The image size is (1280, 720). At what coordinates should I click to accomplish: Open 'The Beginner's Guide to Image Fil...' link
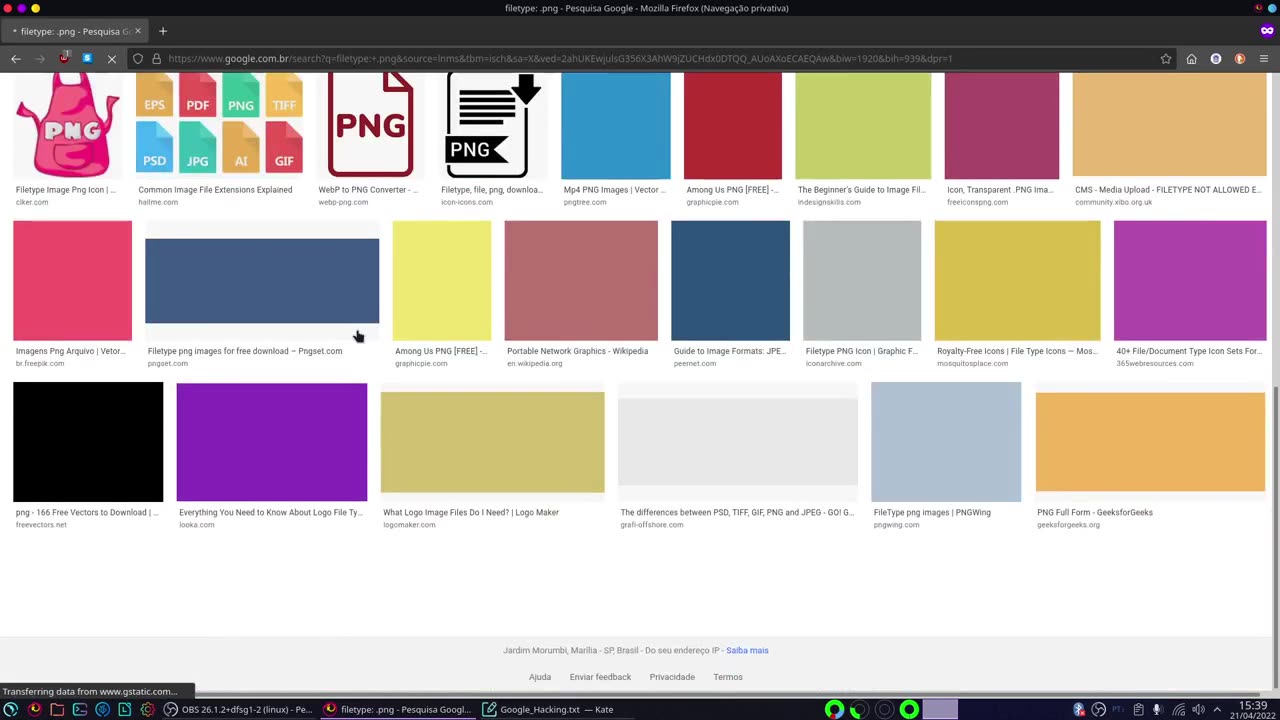point(861,190)
